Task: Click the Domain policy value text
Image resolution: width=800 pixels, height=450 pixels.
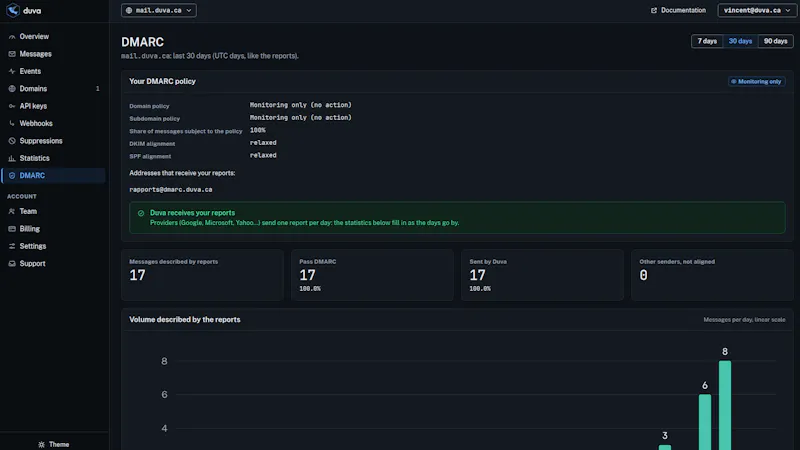Action: [x=301, y=105]
